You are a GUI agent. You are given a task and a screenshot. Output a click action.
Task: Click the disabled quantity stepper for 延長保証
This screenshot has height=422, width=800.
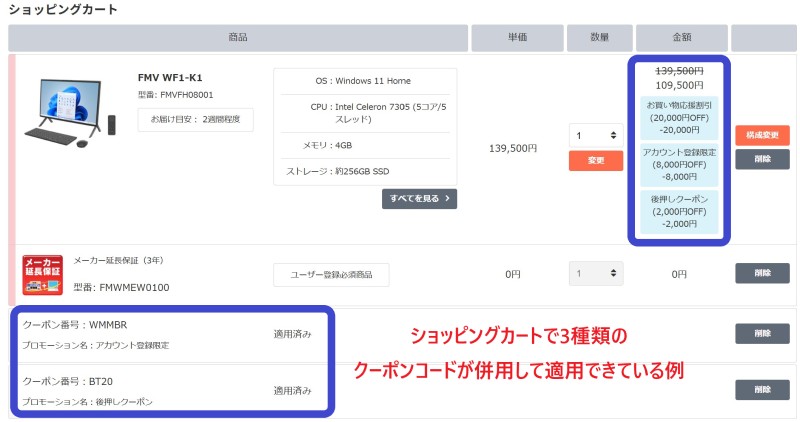pyautogui.click(x=595, y=274)
